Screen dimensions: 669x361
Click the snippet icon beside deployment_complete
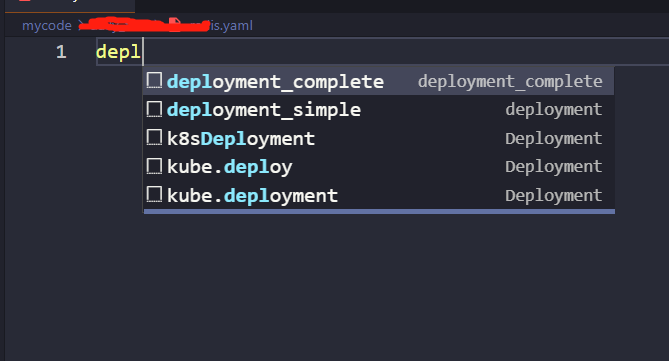[x=154, y=80]
